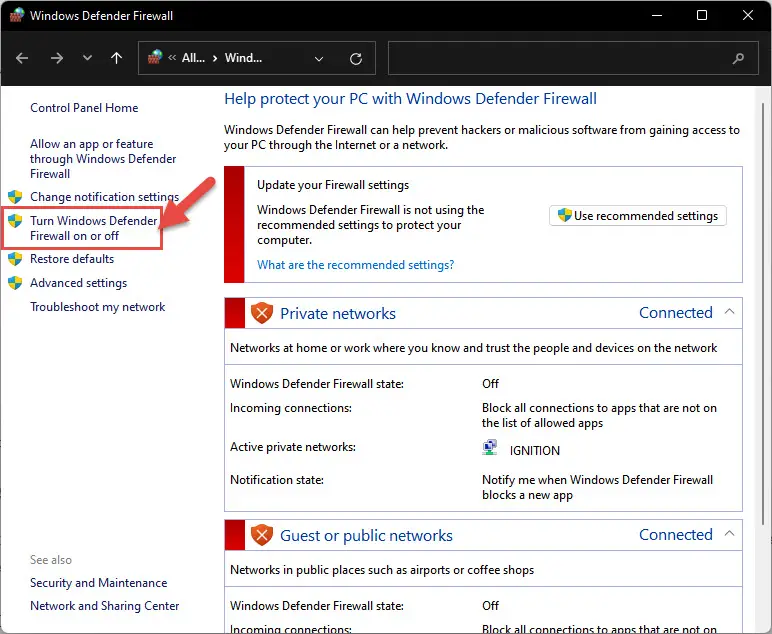The image size is (772, 634).
Task: Click the vertical scrollbar
Action: point(763,315)
